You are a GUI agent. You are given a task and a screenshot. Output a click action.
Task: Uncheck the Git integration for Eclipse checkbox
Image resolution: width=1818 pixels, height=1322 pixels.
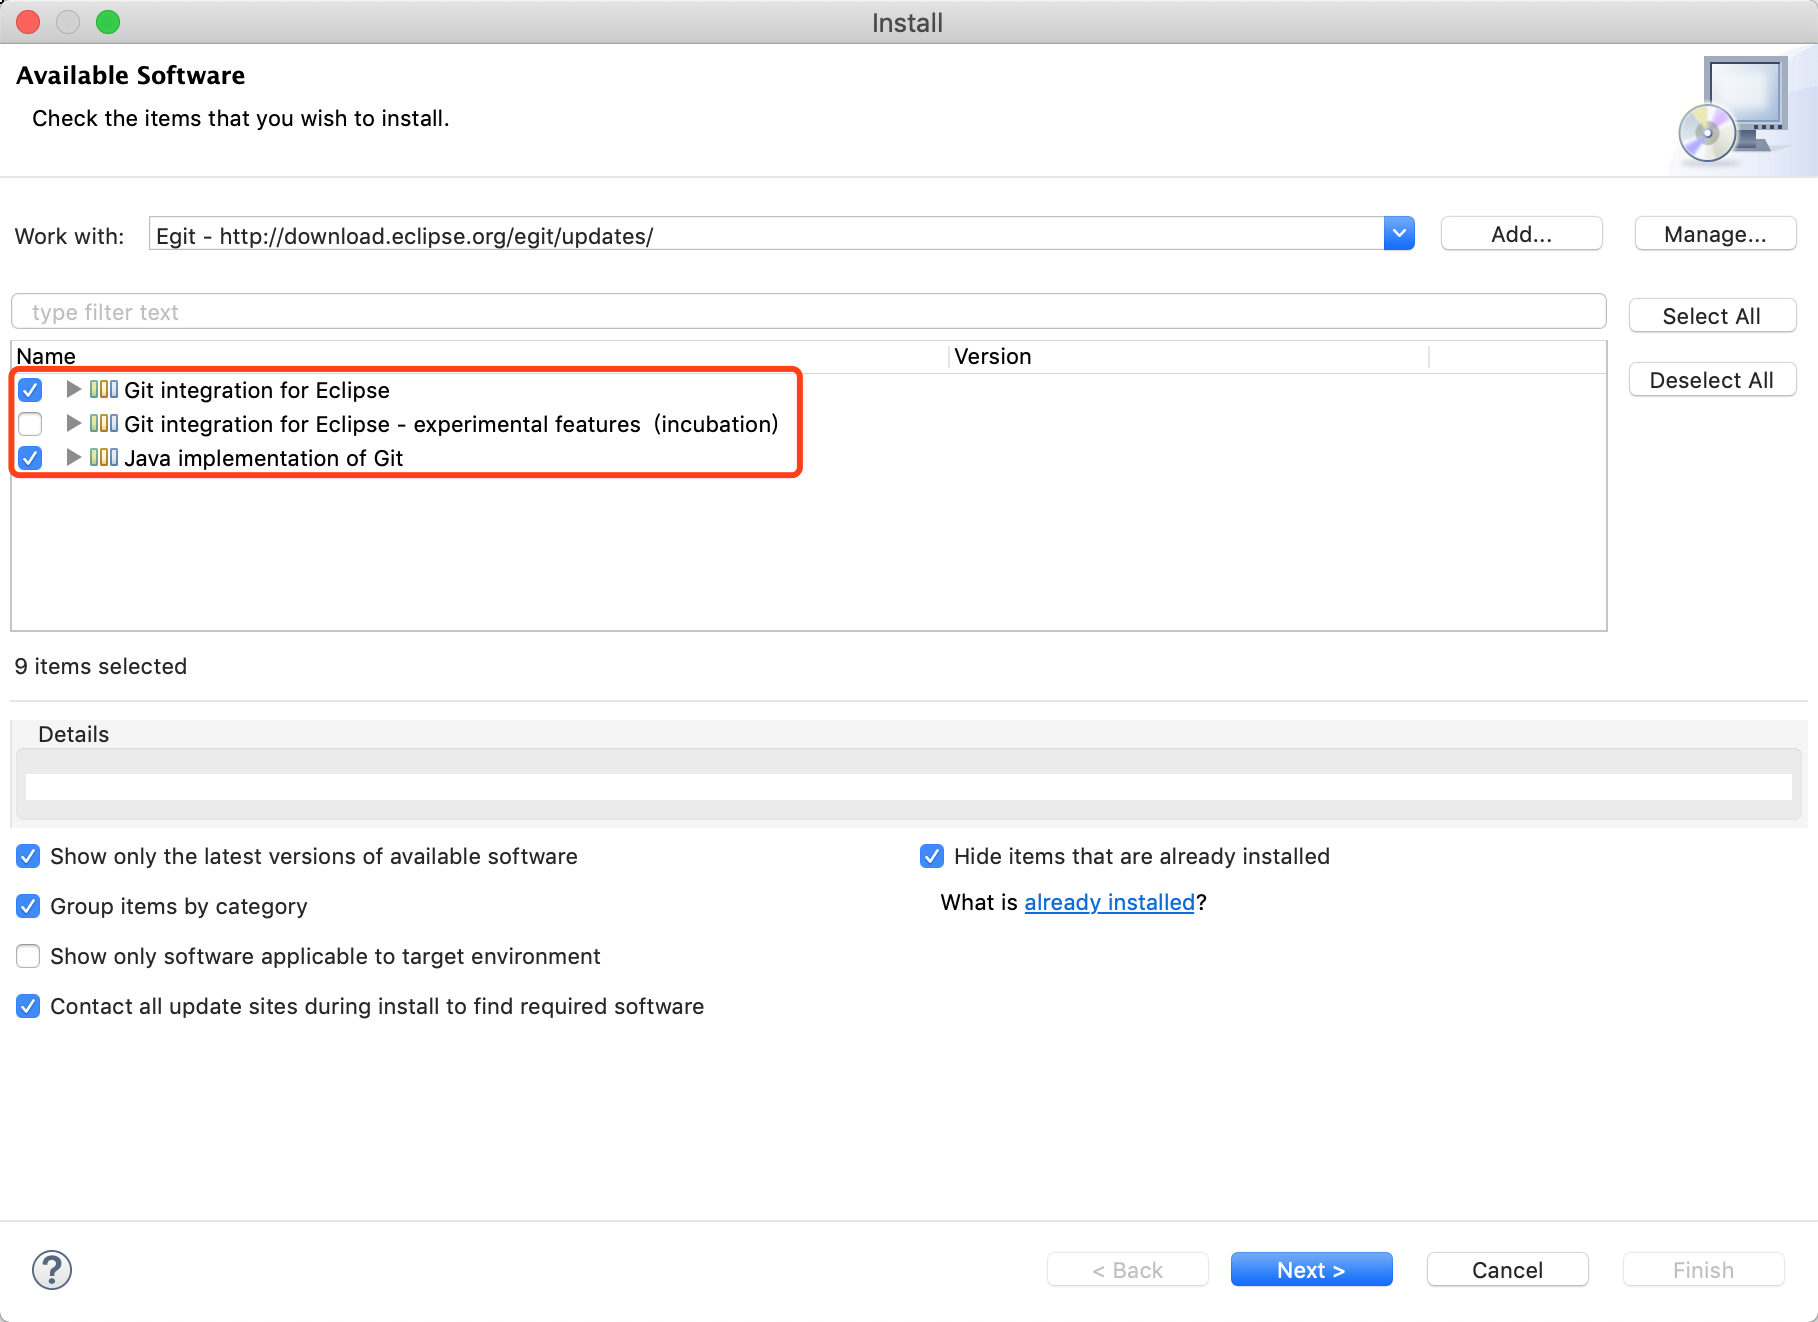coord(30,390)
